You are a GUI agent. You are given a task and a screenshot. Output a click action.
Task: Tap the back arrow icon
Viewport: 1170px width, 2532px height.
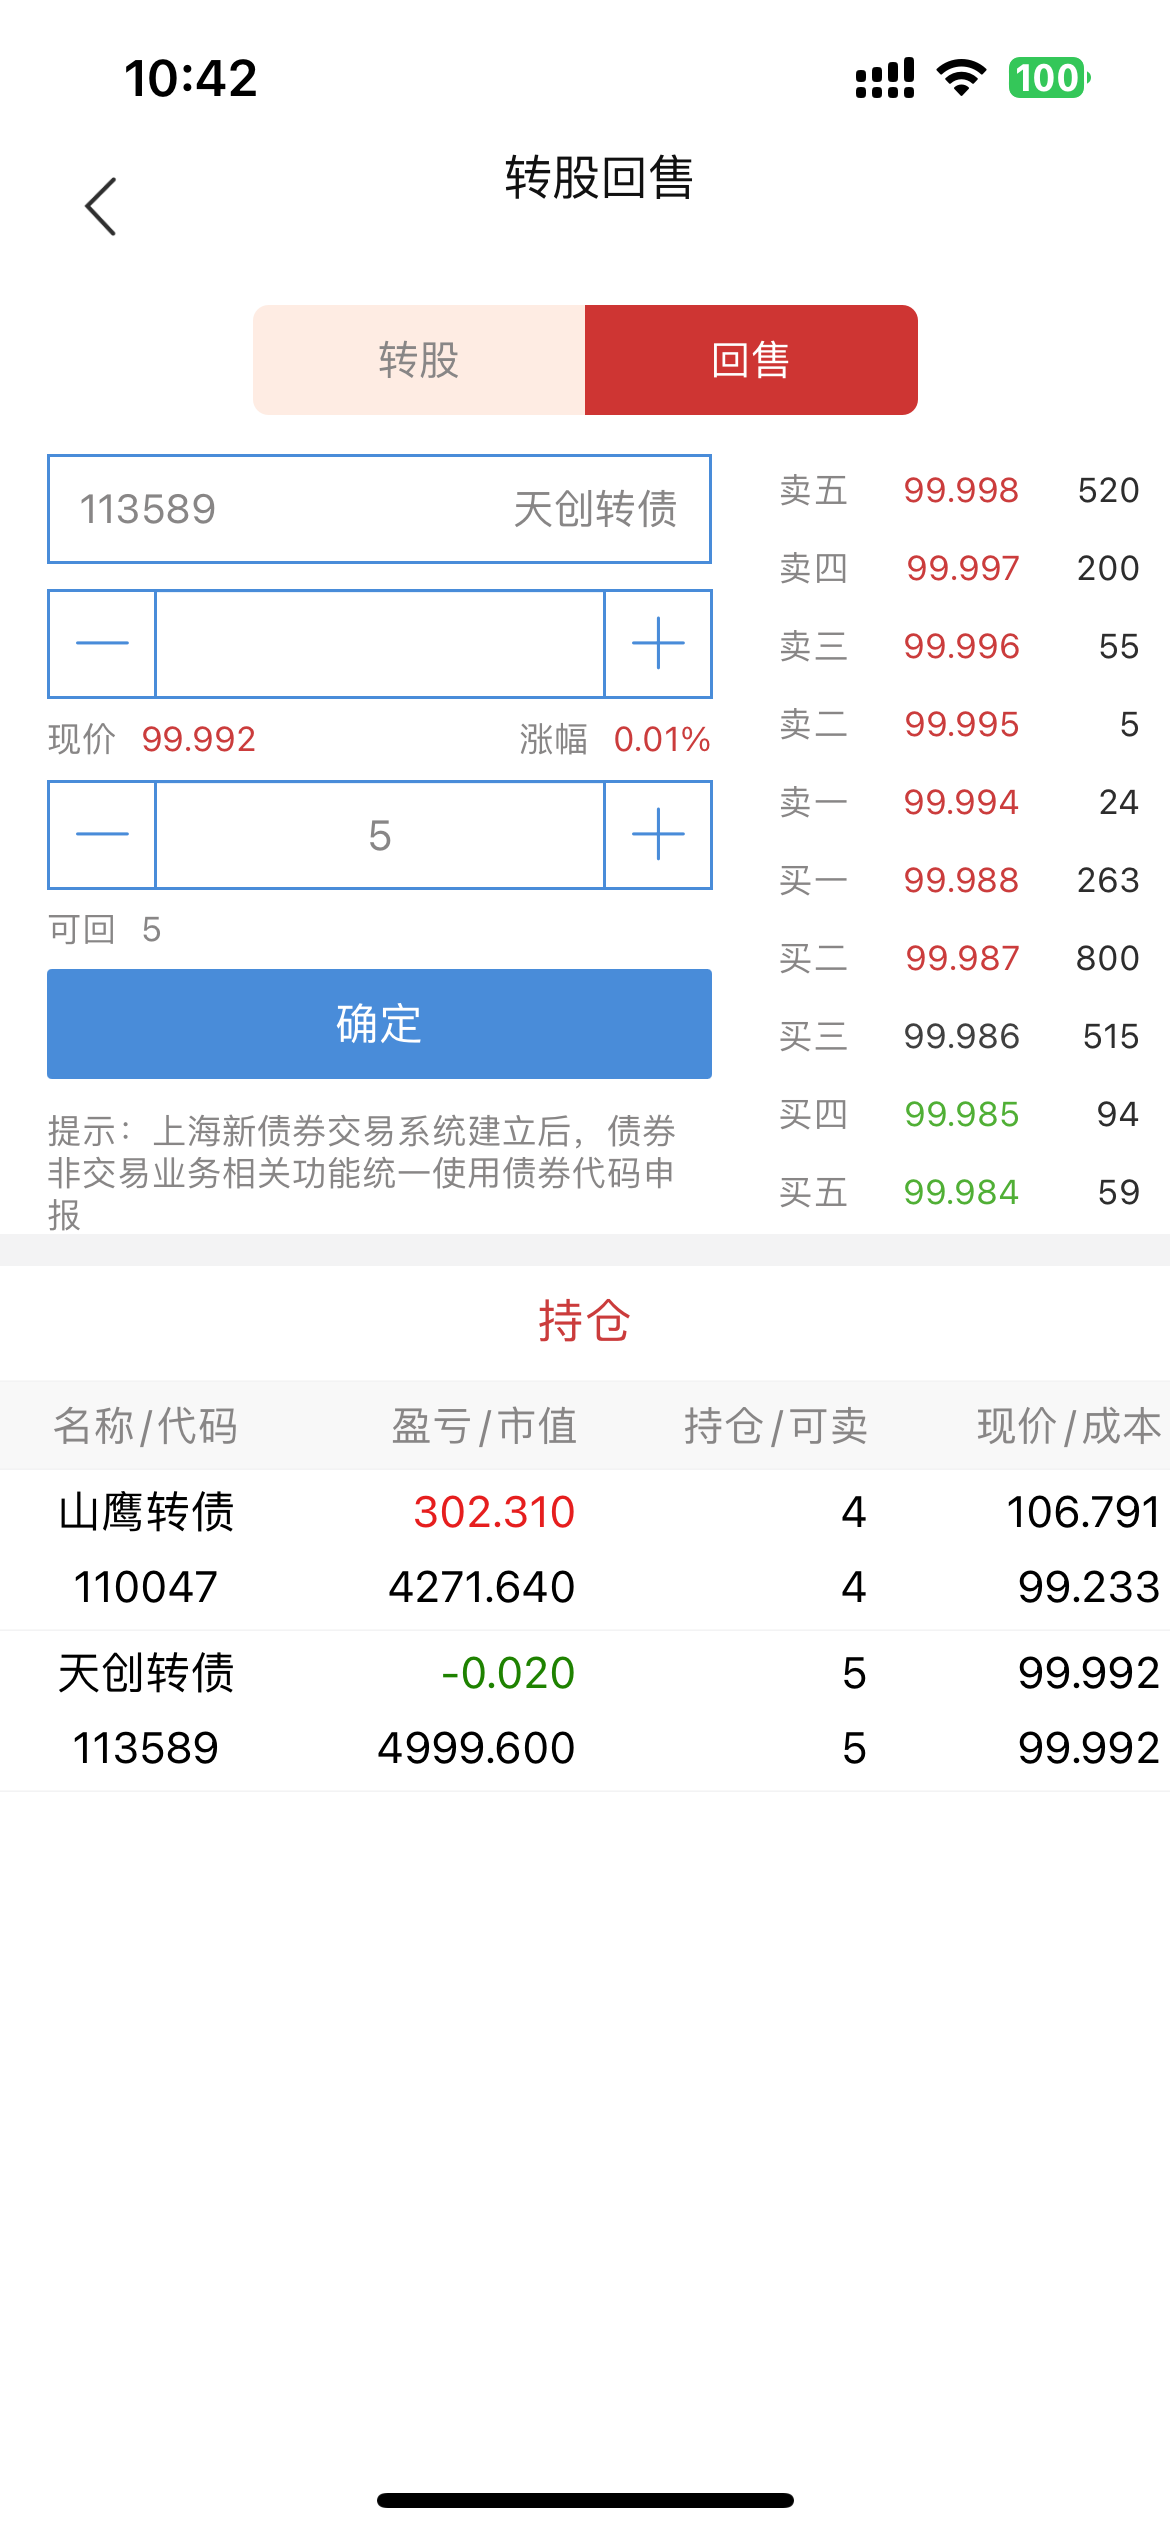[100, 207]
